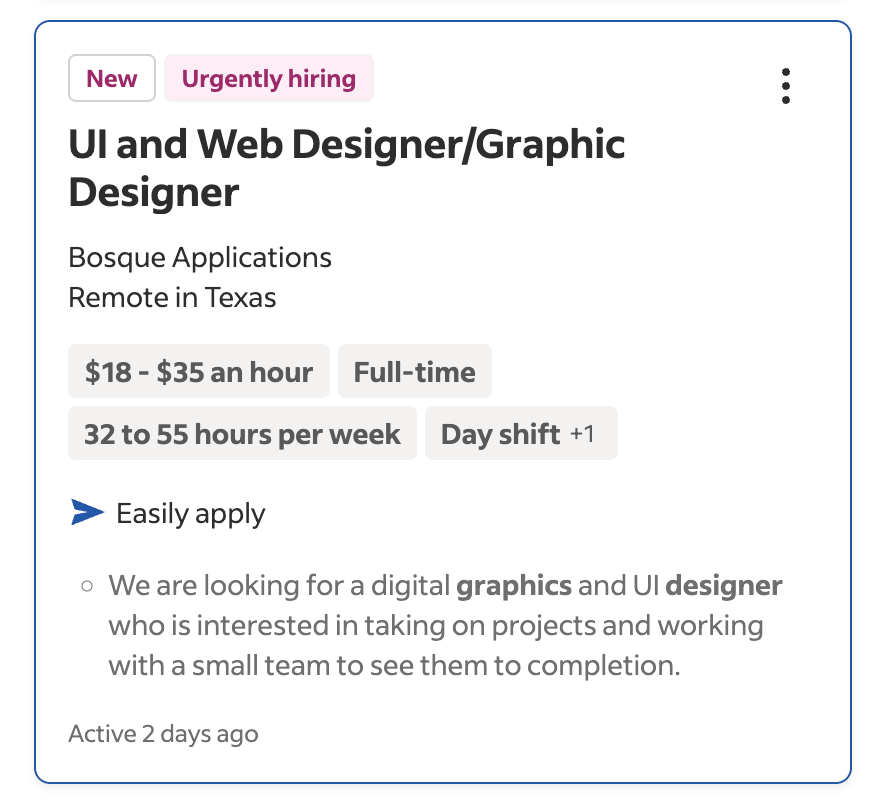Click the New badge

tap(112, 79)
